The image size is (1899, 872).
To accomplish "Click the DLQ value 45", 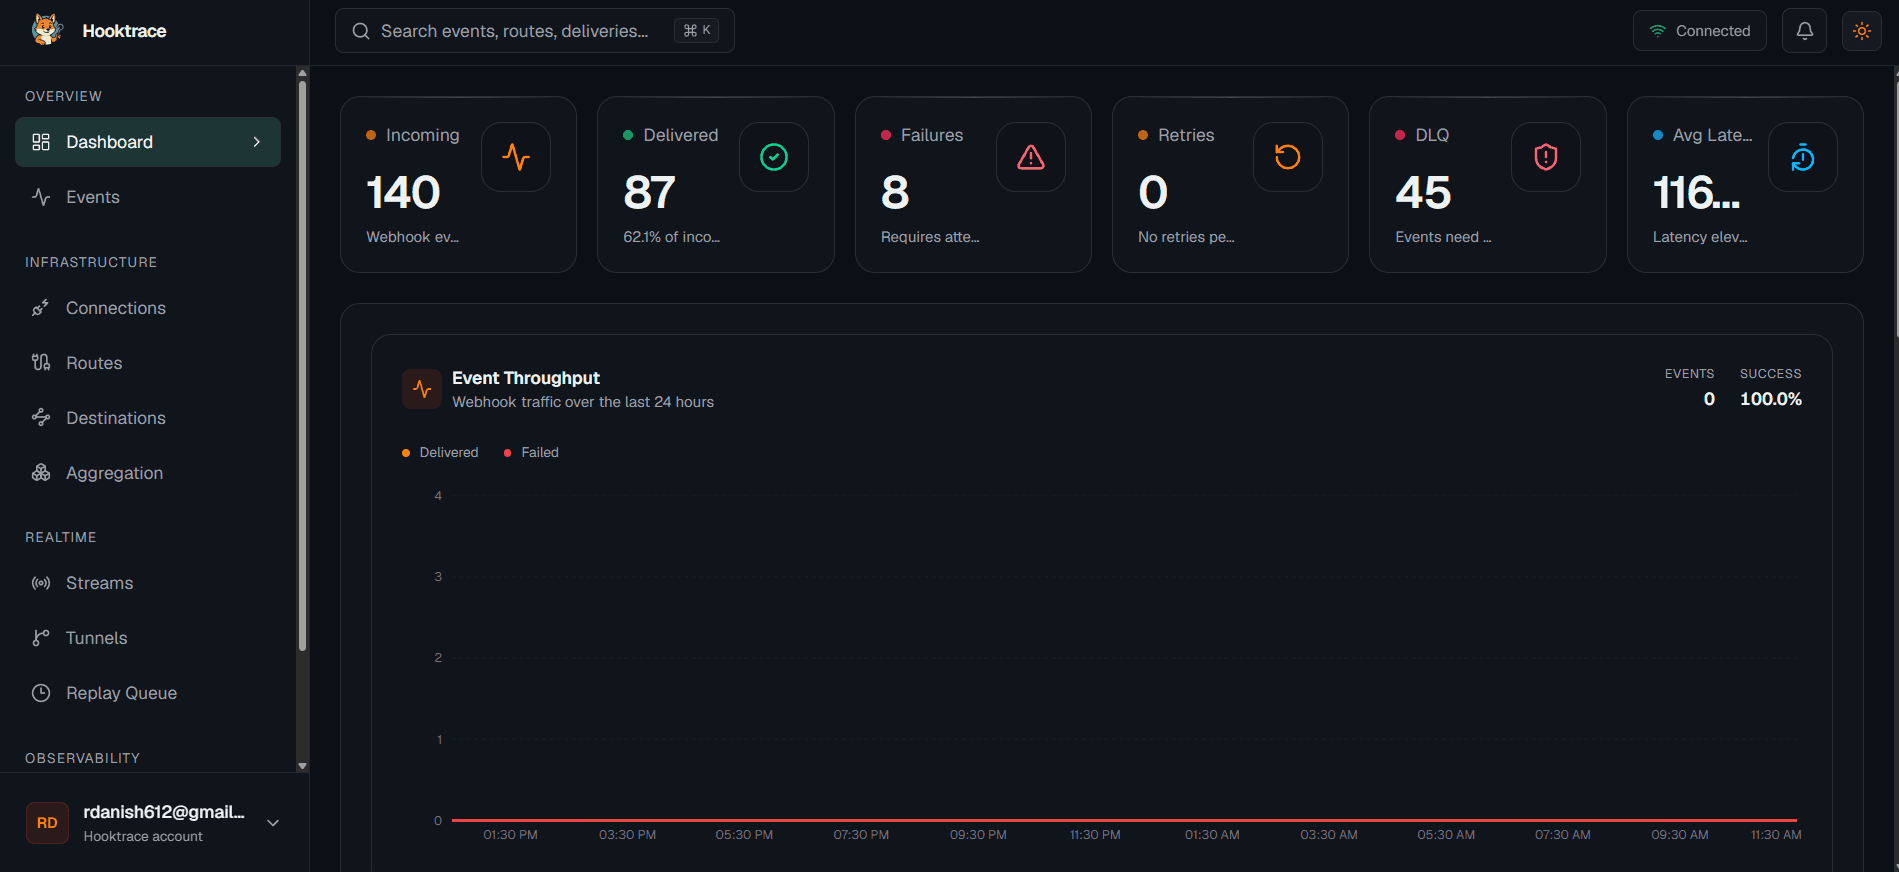I will pyautogui.click(x=1423, y=192).
